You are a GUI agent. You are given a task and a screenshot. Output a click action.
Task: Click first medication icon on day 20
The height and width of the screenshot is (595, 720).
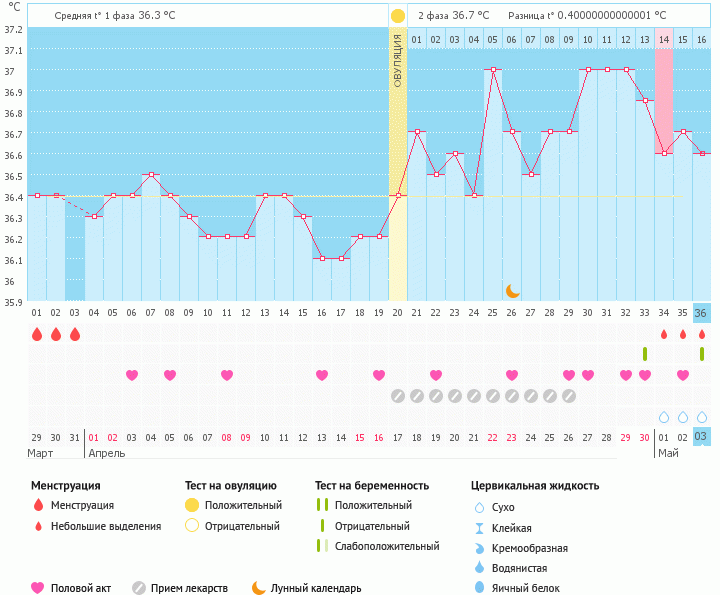click(398, 396)
